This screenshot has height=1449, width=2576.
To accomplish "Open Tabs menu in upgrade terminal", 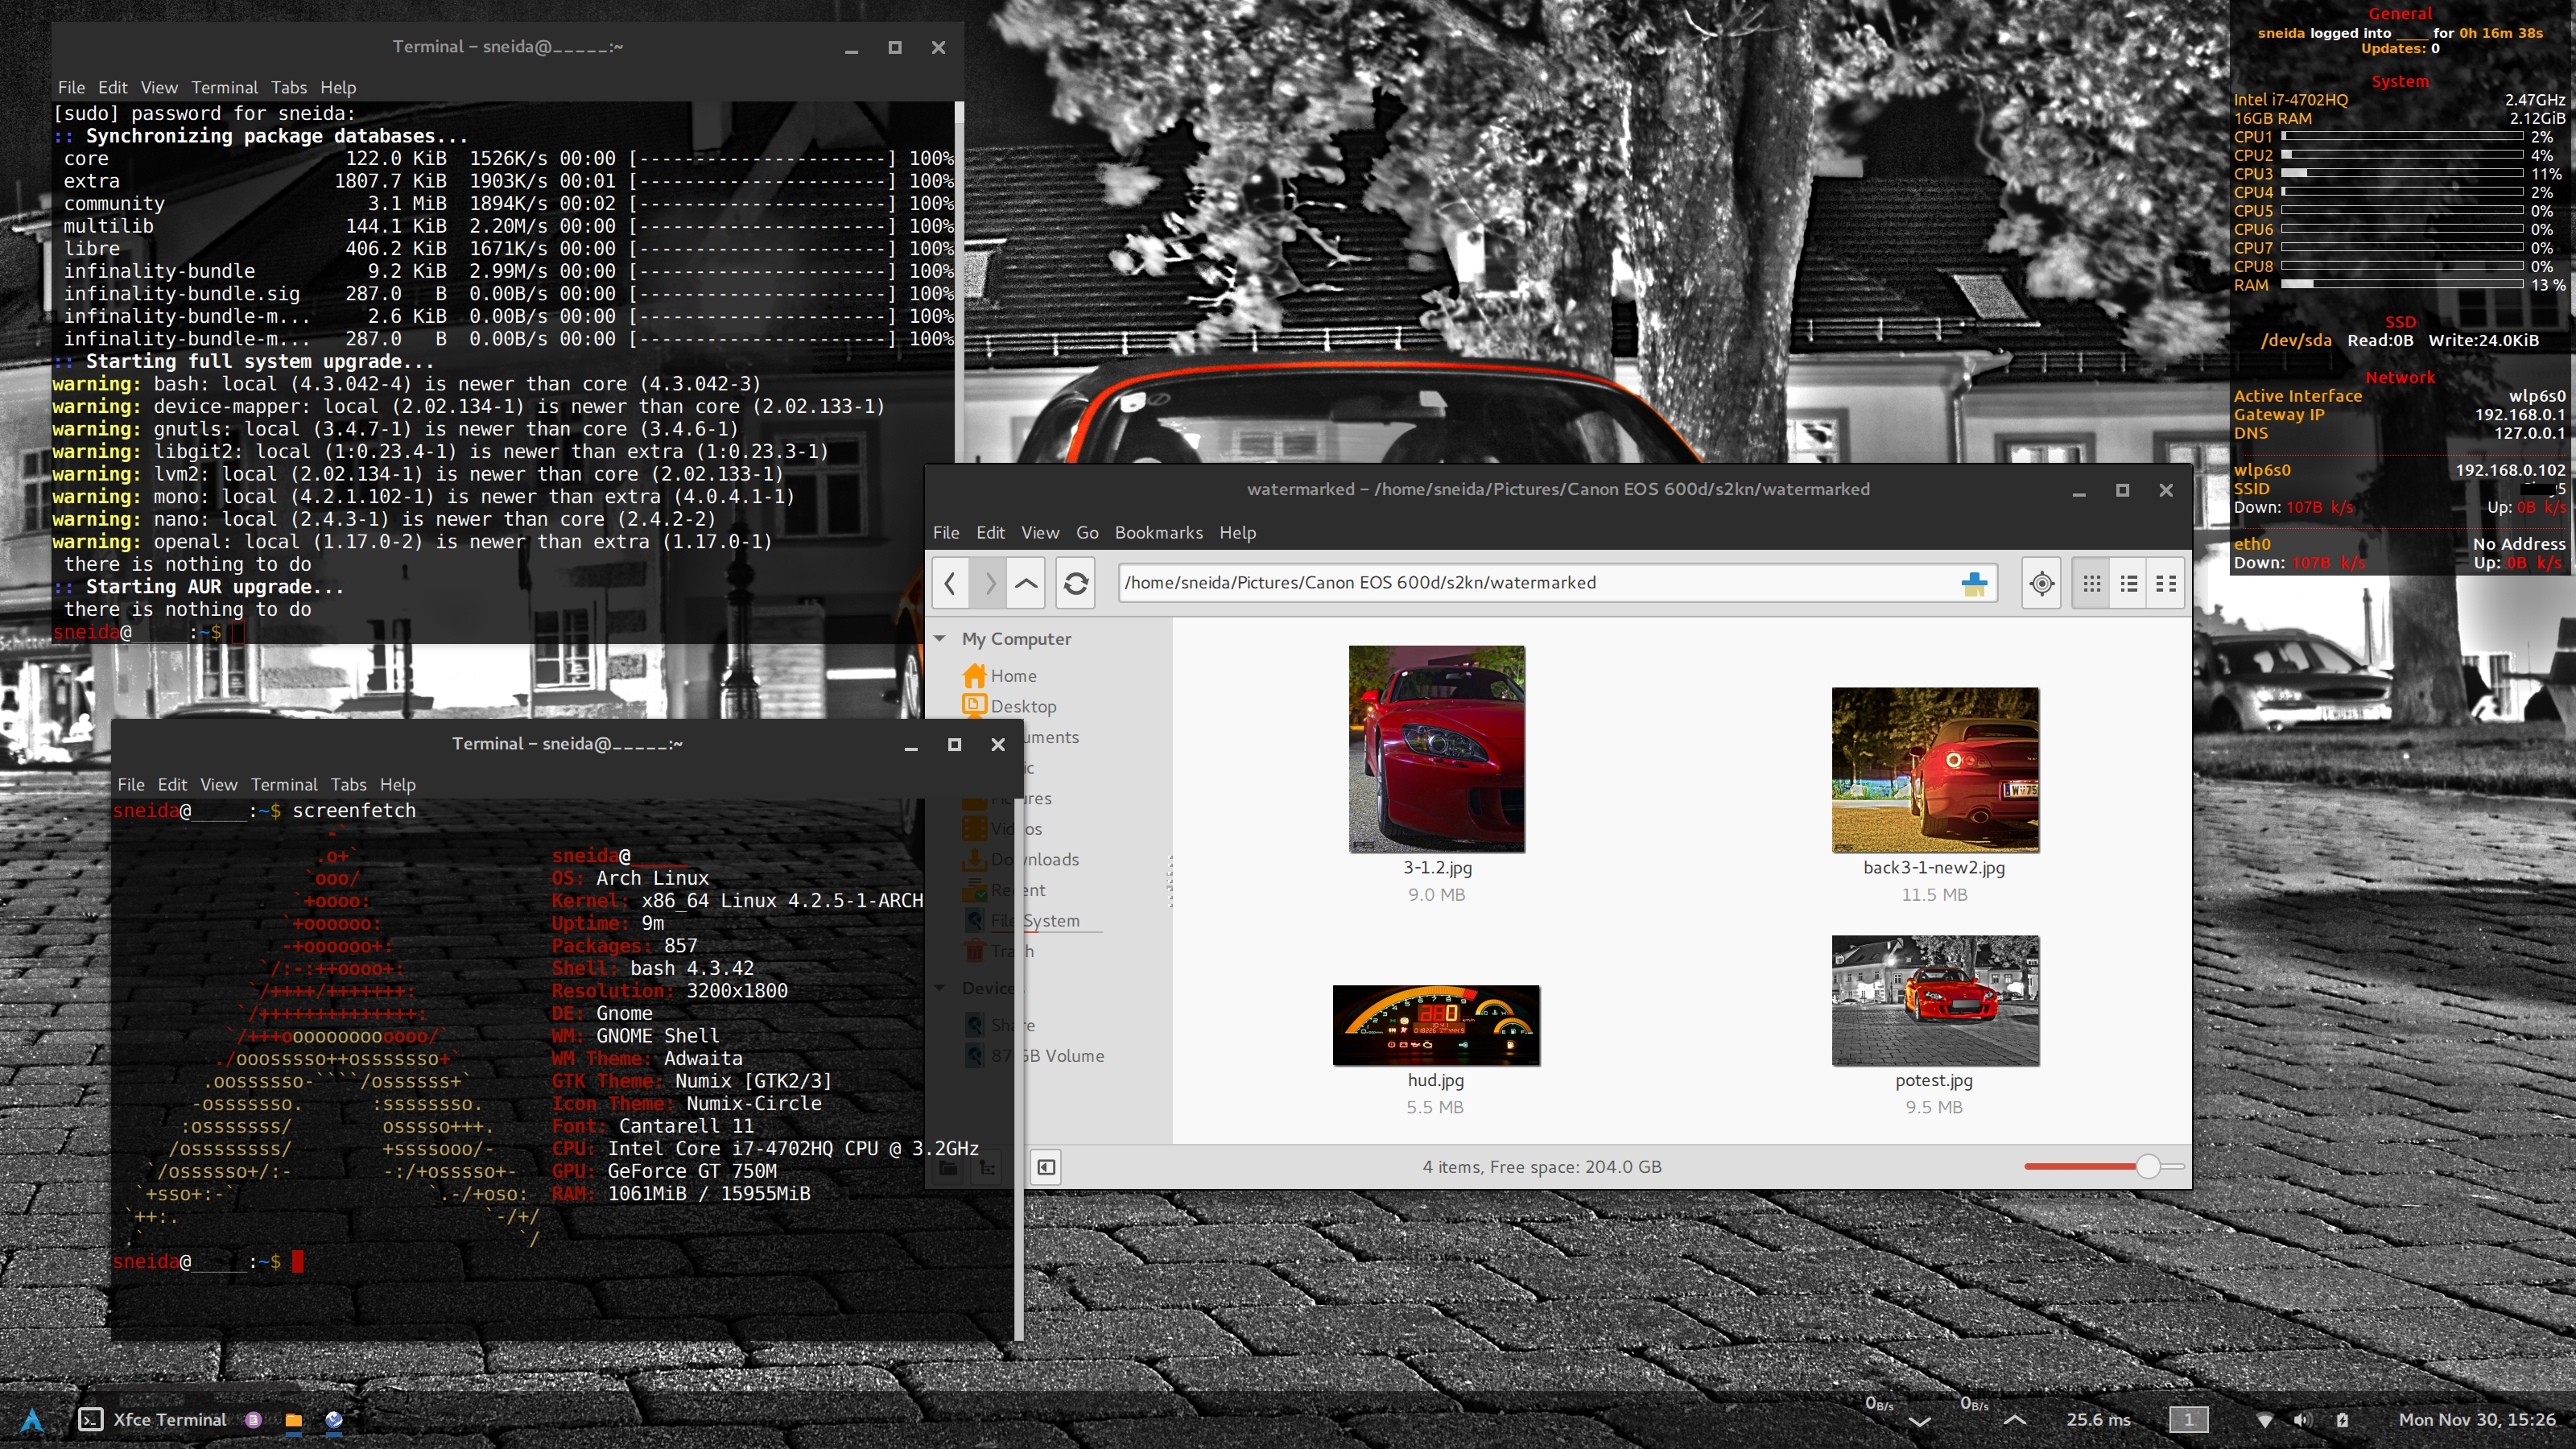I will coord(289,88).
